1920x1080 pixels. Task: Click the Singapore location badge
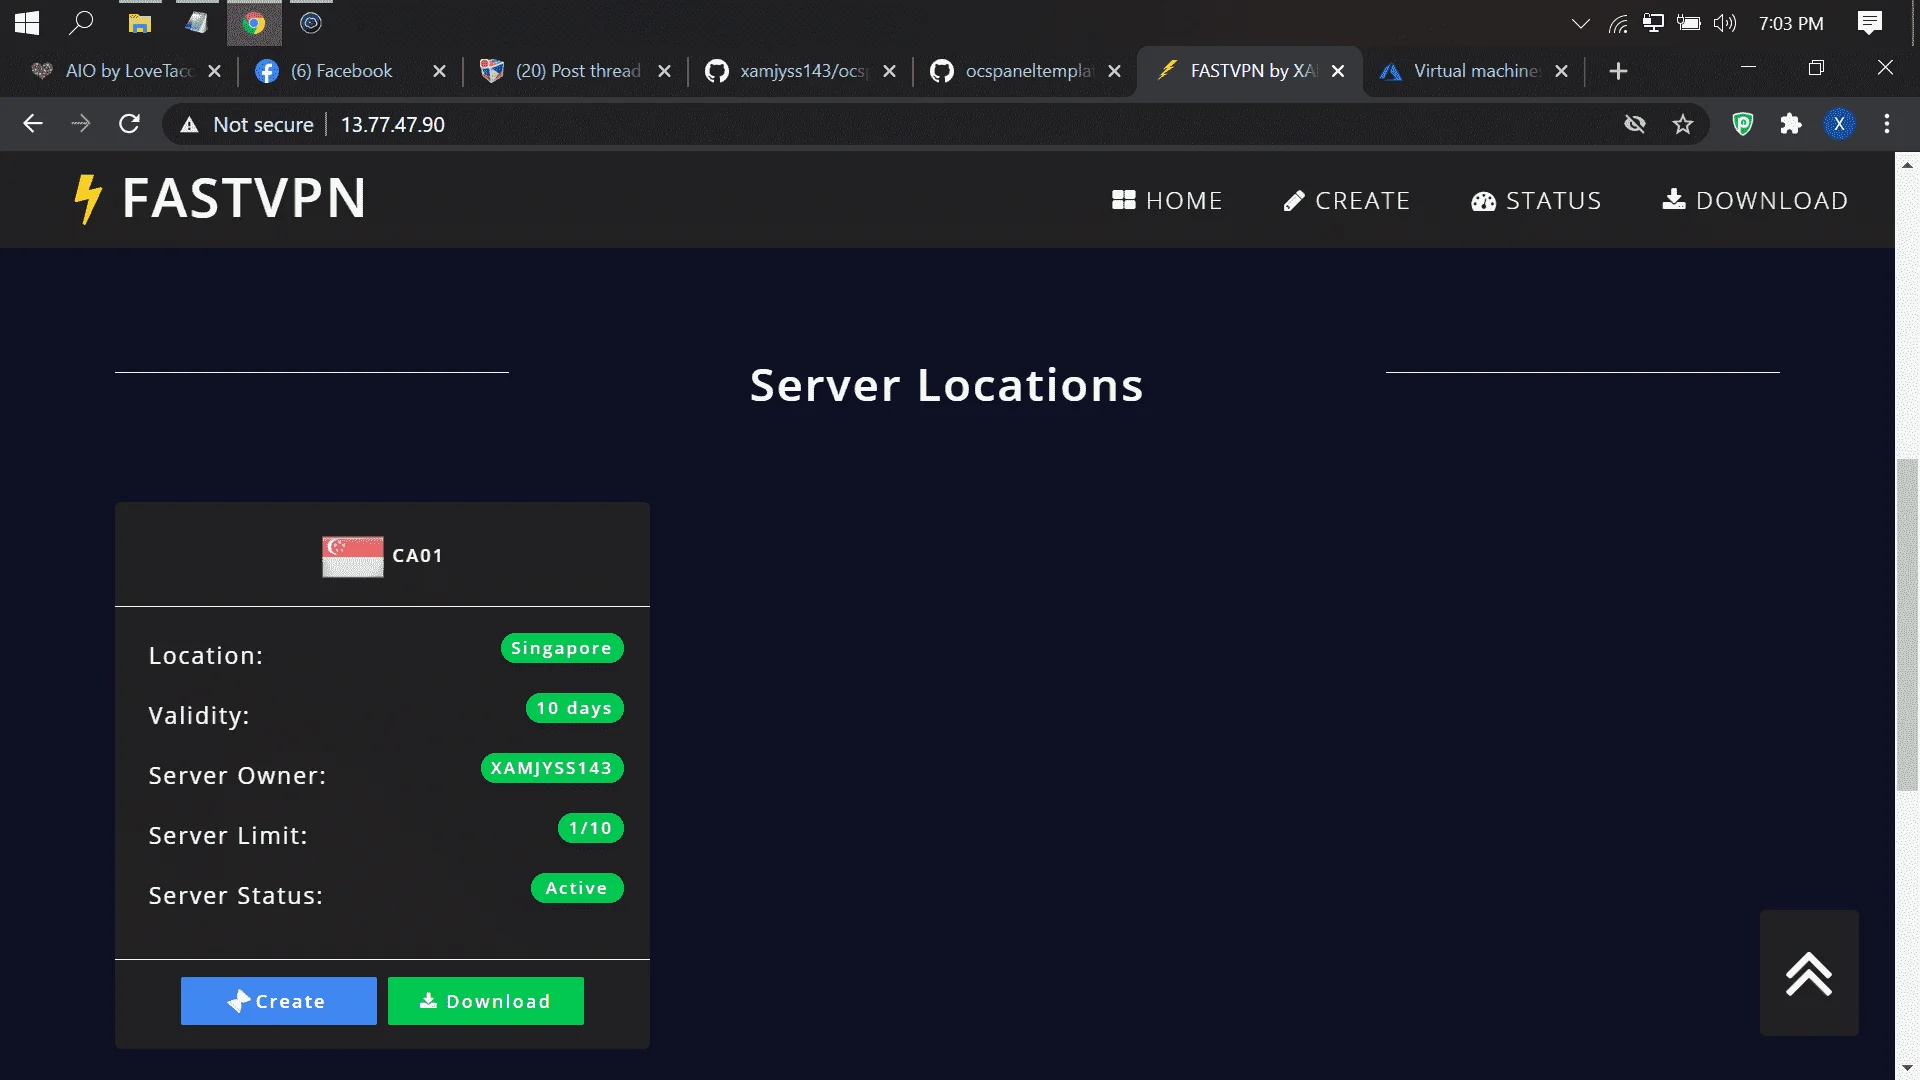coord(562,648)
